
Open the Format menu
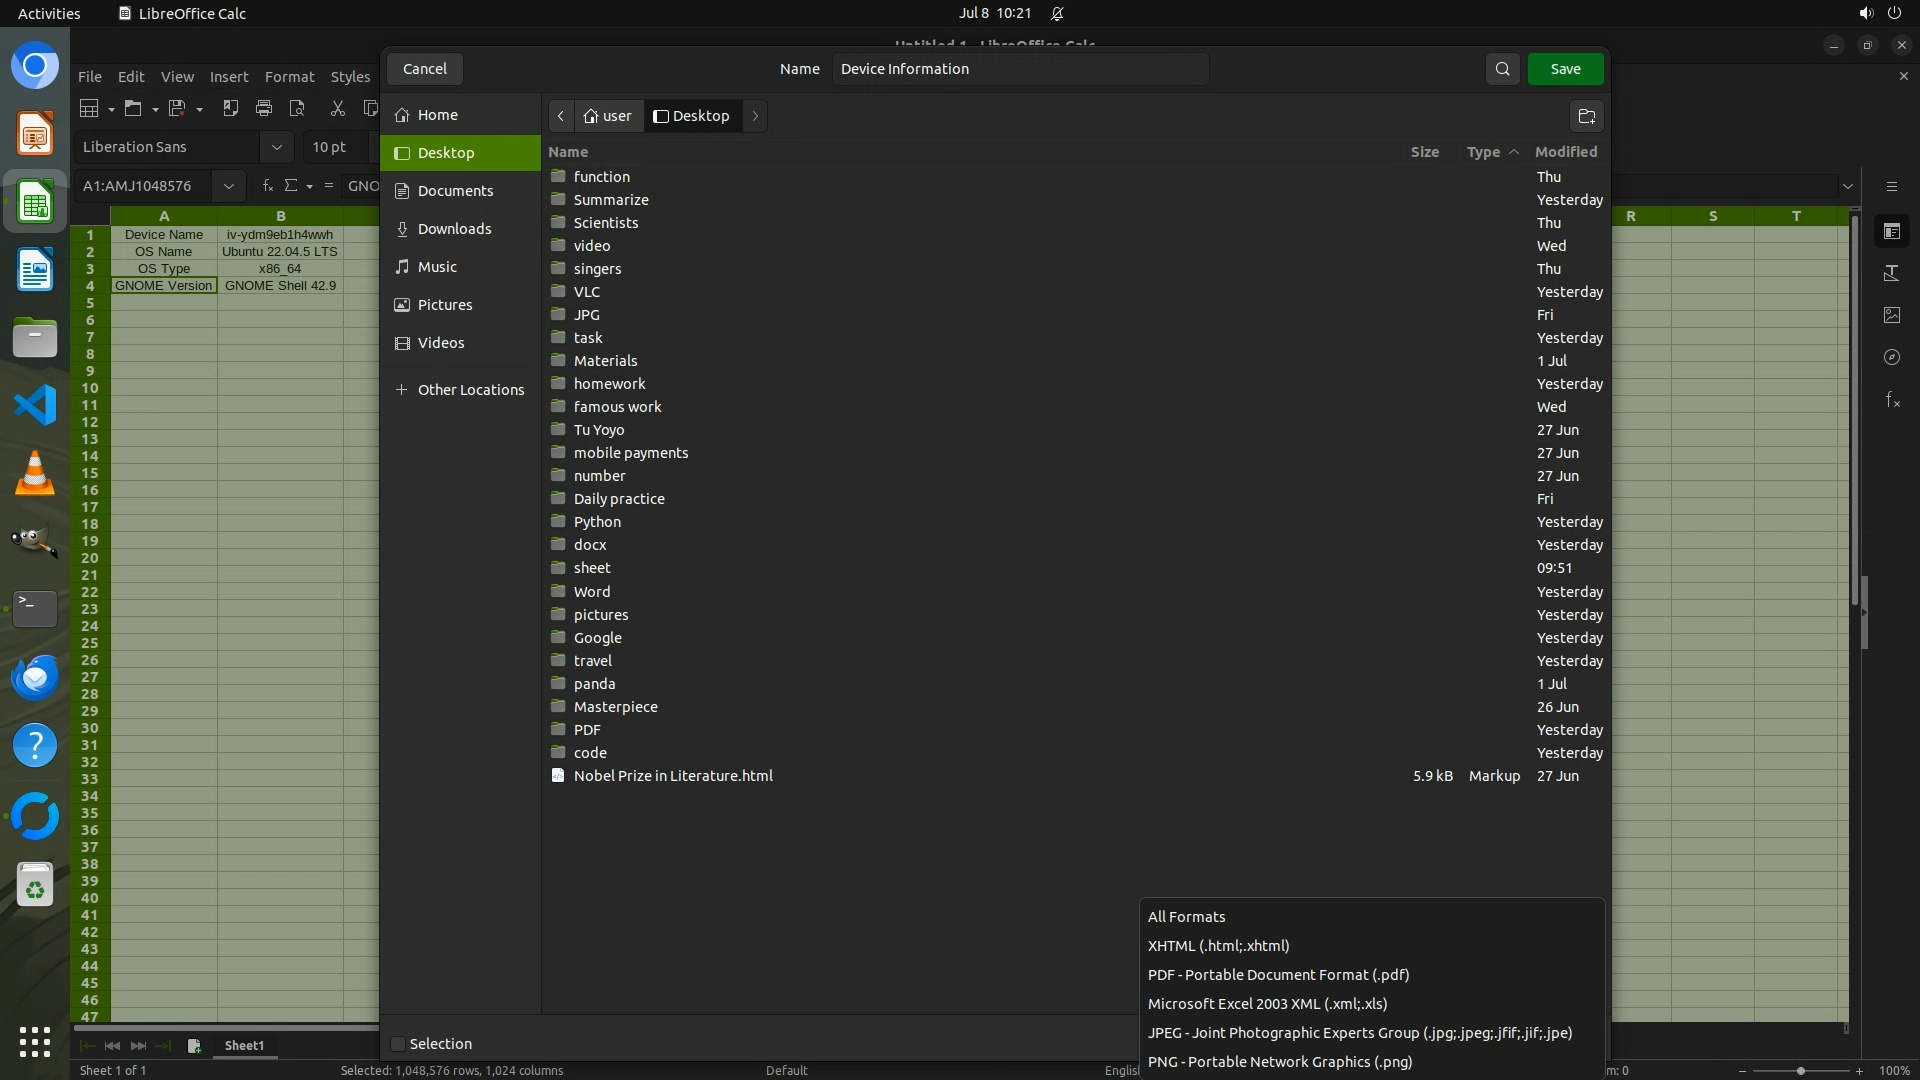tap(289, 77)
